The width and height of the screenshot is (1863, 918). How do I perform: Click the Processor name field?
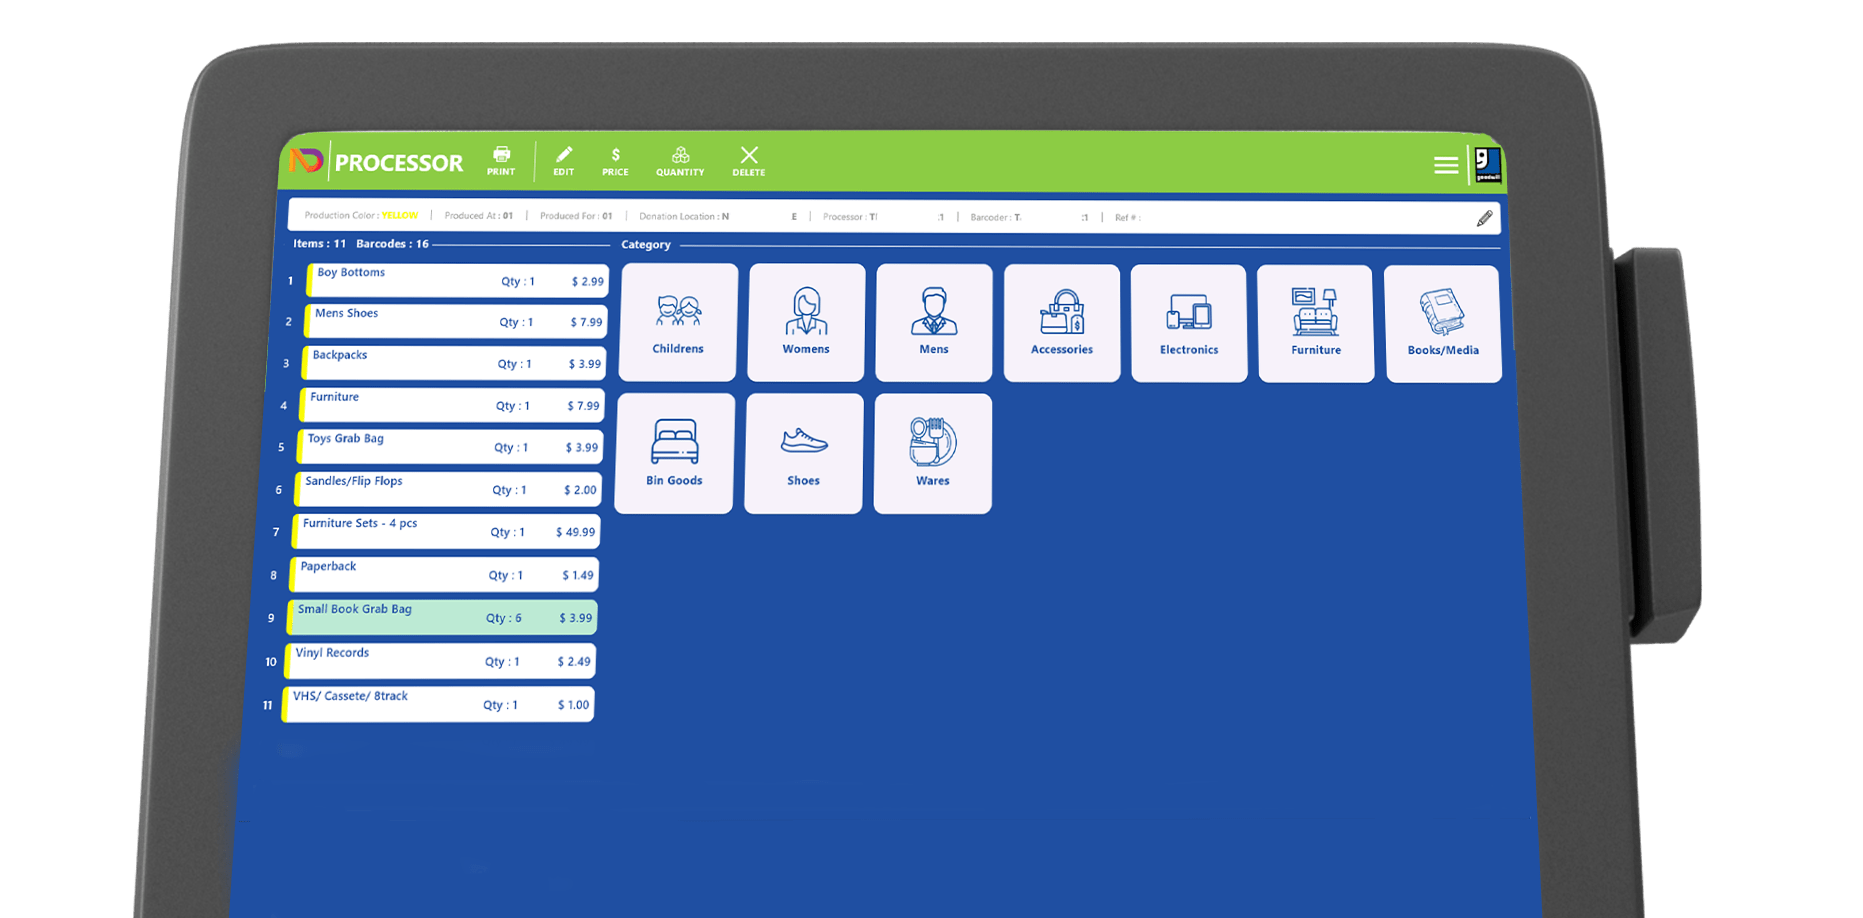[883, 217]
